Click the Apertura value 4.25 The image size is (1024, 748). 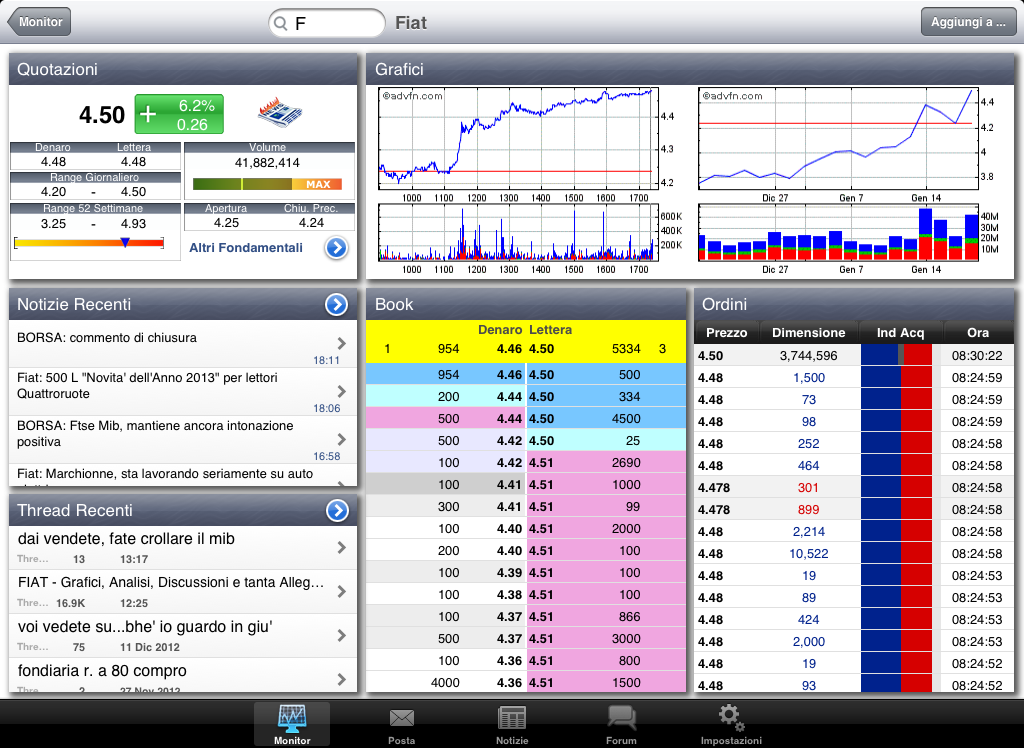tap(226, 223)
